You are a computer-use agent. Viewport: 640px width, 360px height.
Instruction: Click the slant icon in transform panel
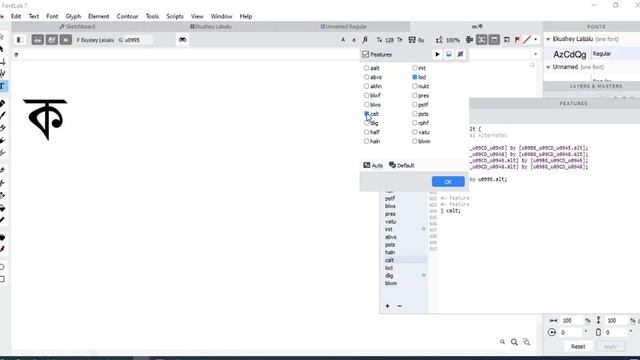(598, 332)
